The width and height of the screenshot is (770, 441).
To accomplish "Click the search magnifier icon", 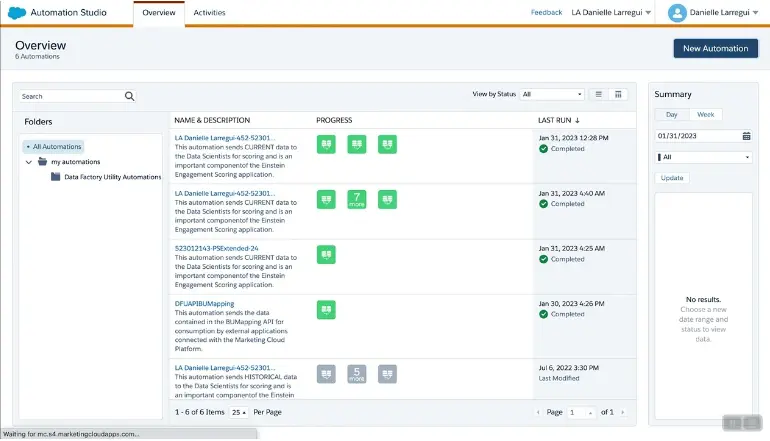I will coord(129,96).
